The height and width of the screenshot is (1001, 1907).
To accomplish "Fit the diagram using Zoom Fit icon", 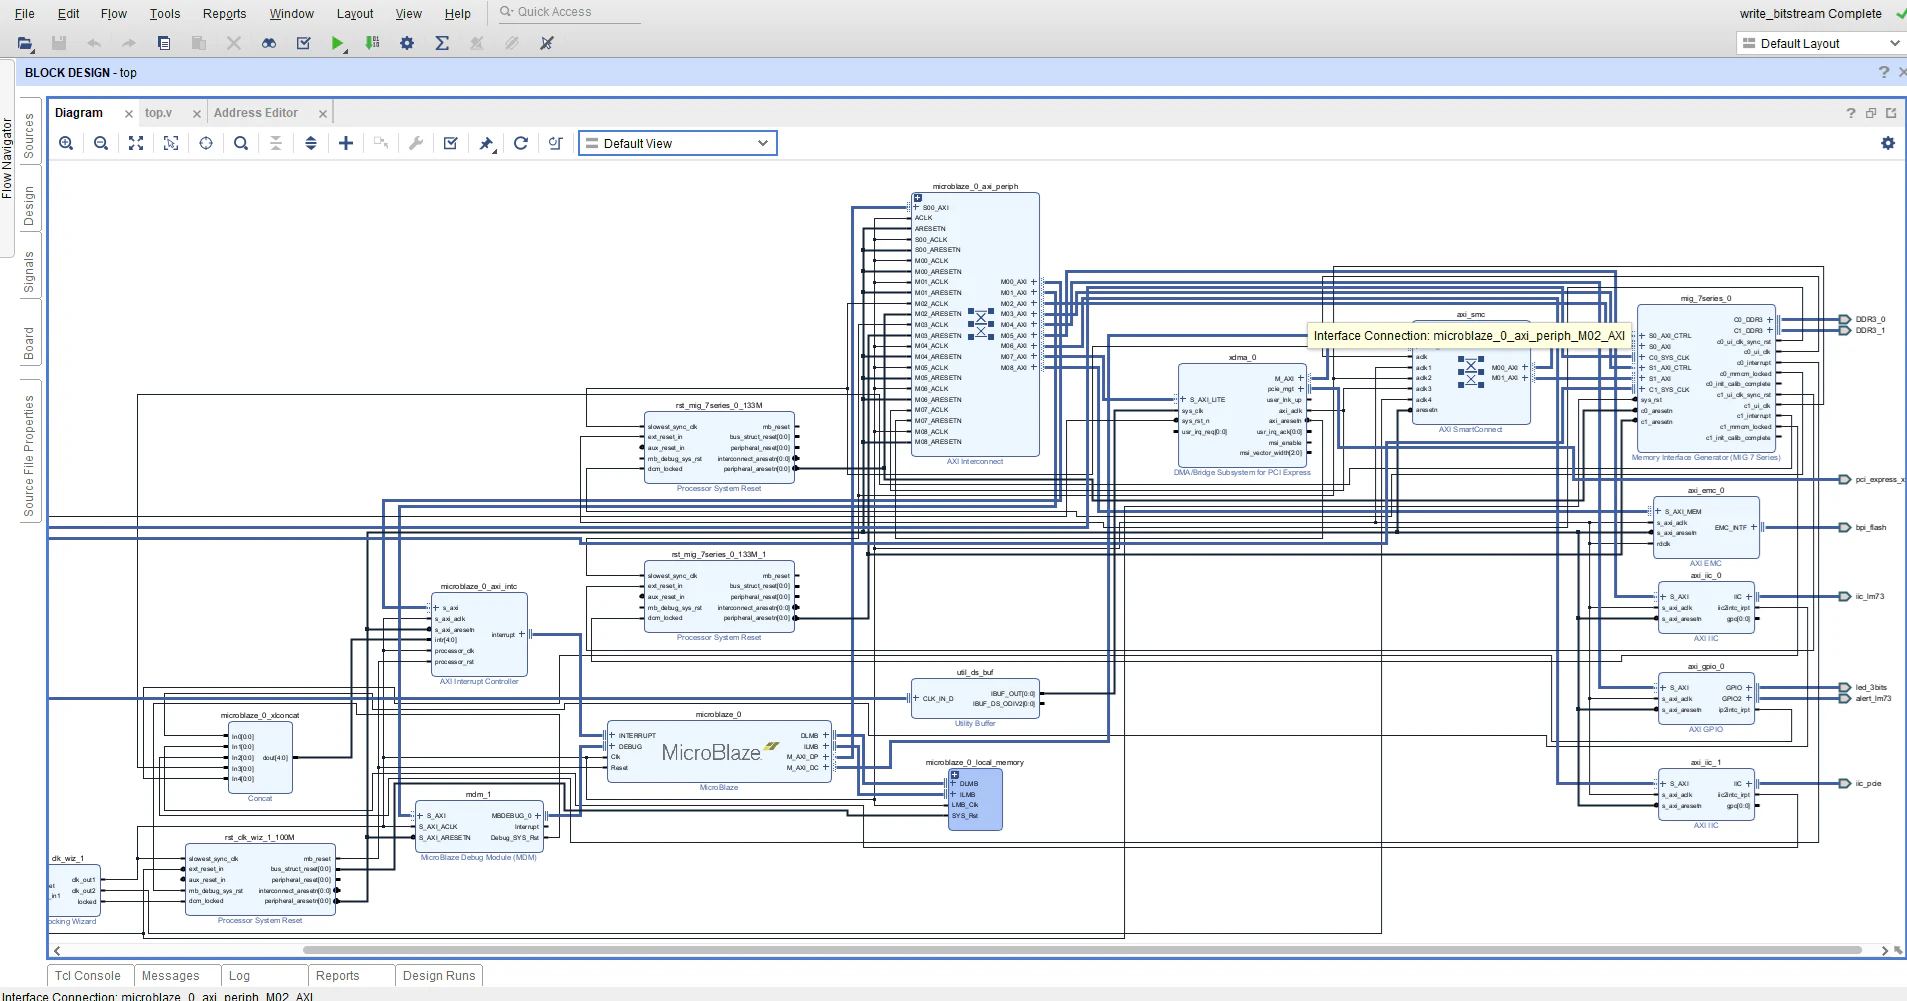I will coord(136,143).
